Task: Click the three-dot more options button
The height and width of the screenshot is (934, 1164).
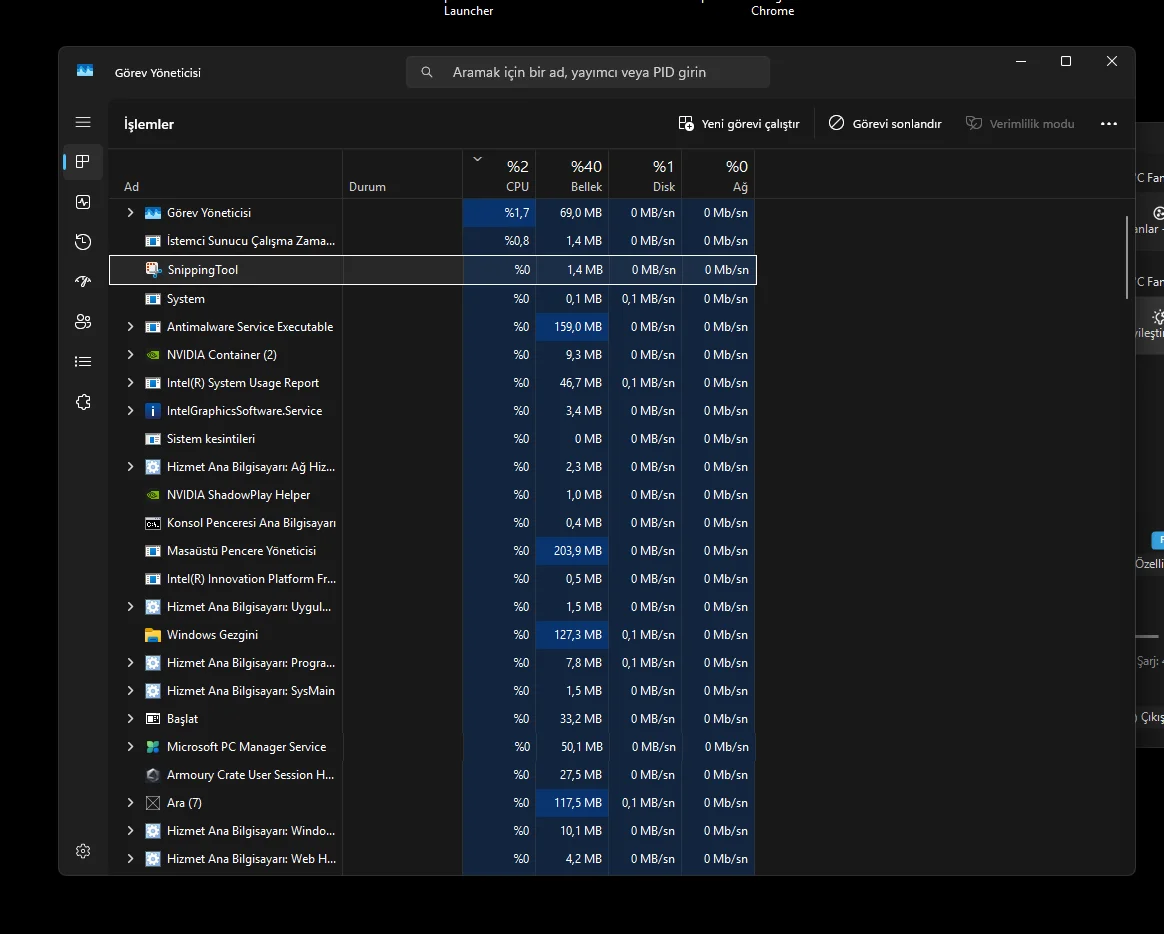Action: (x=1108, y=124)
